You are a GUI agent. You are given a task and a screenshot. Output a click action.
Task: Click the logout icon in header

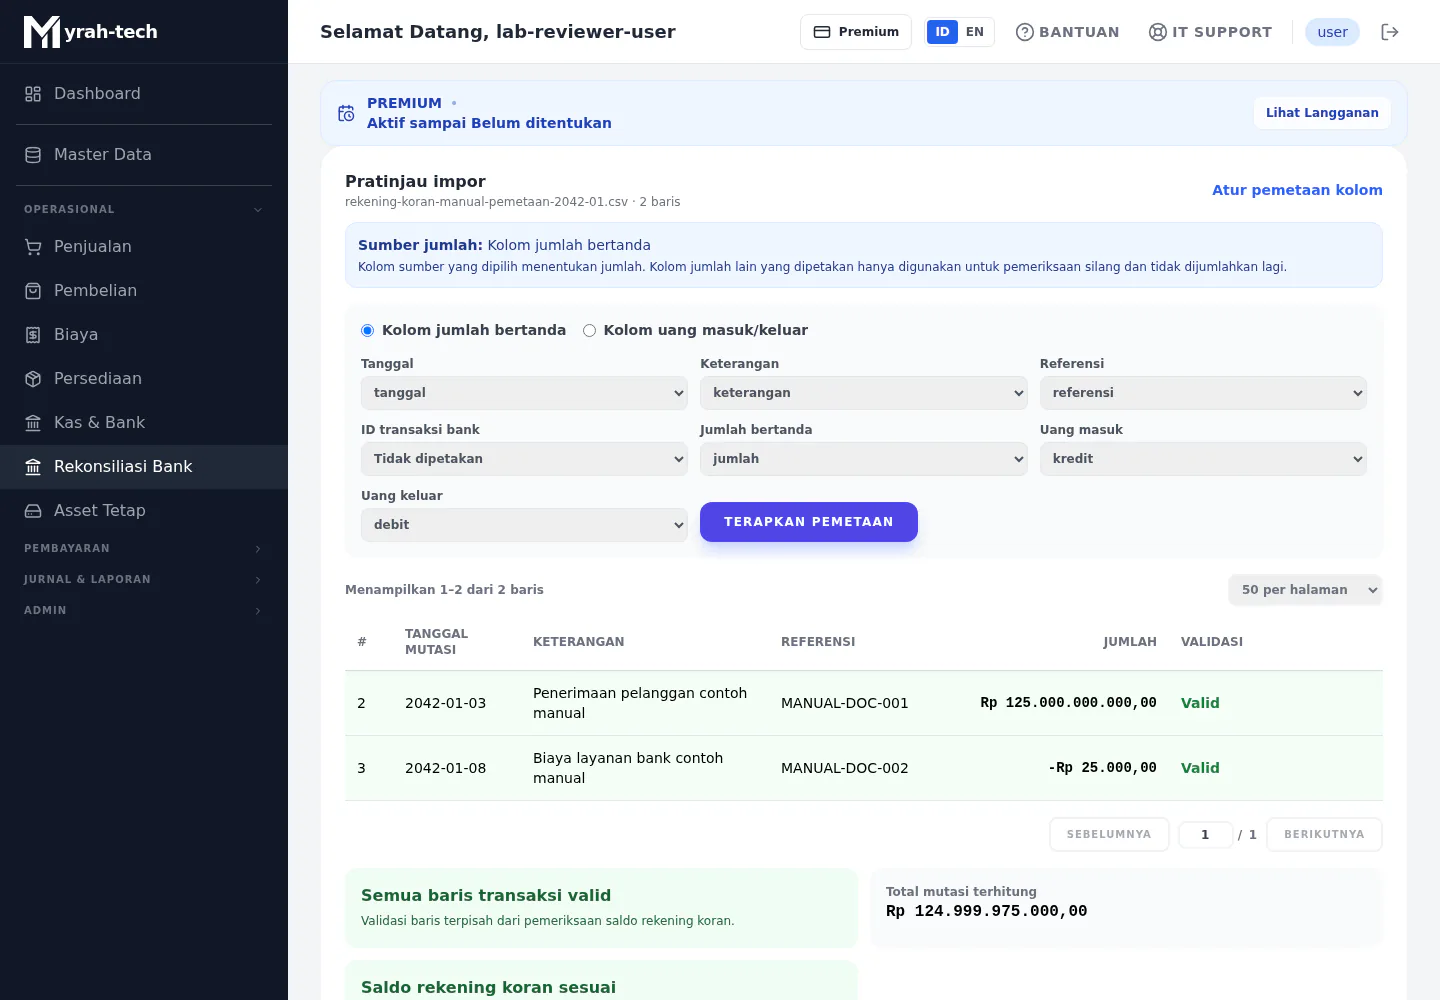1390,32
